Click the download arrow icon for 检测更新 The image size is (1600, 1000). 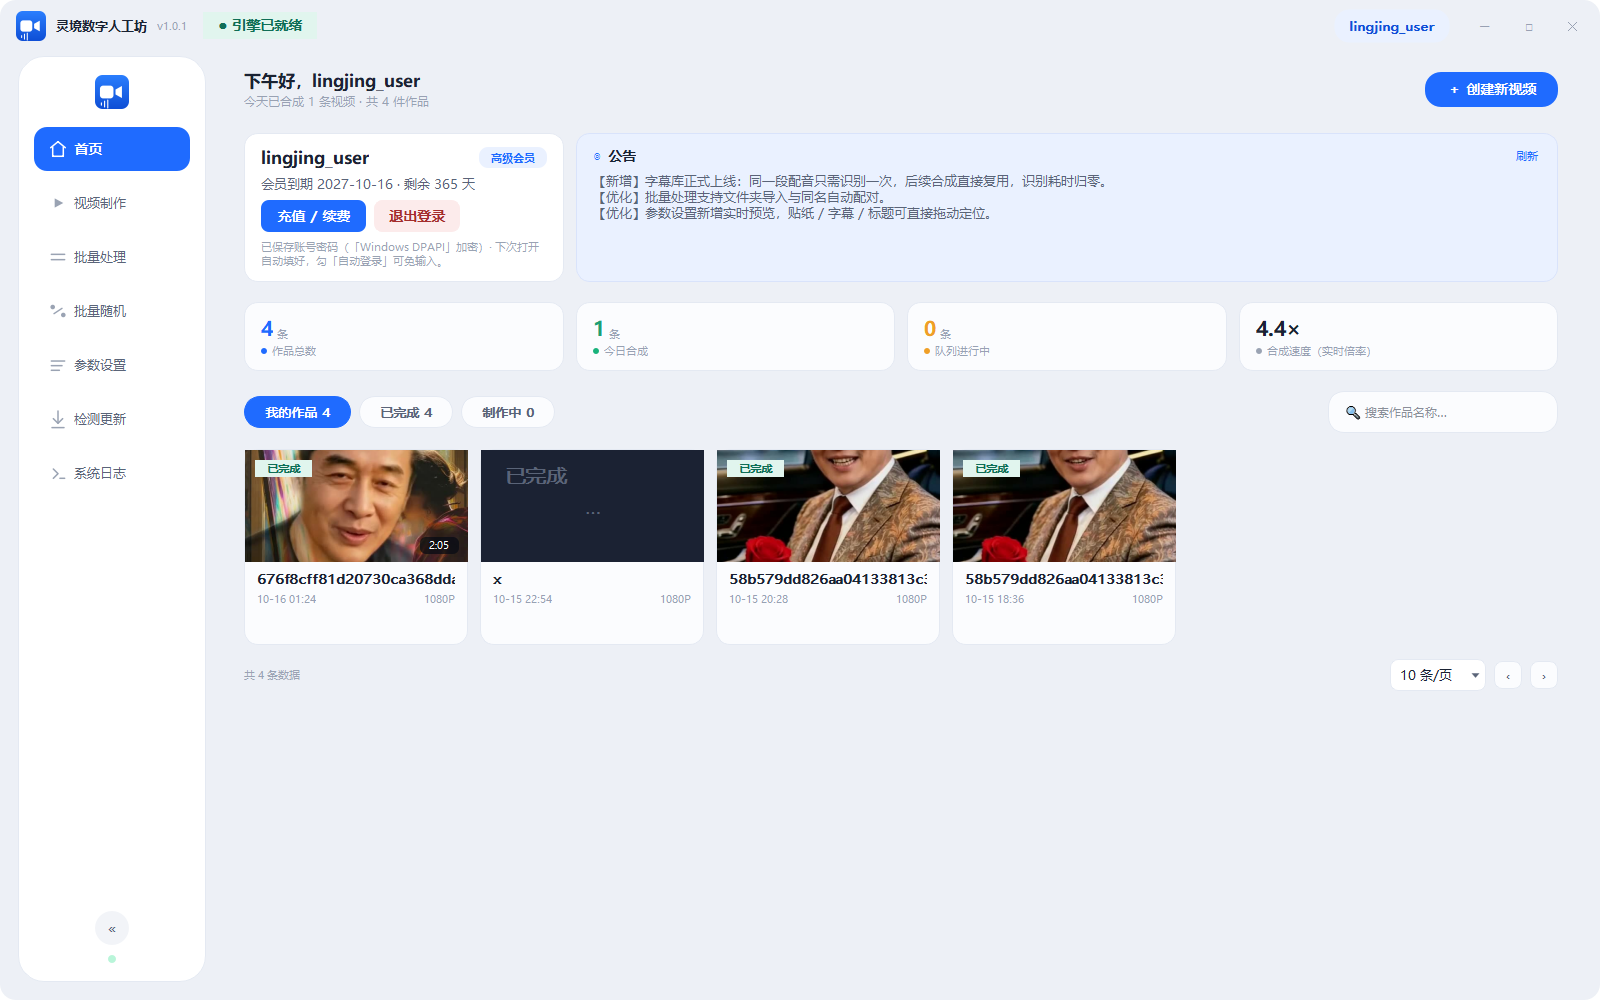pyautogui.click(x=58, y=419)
